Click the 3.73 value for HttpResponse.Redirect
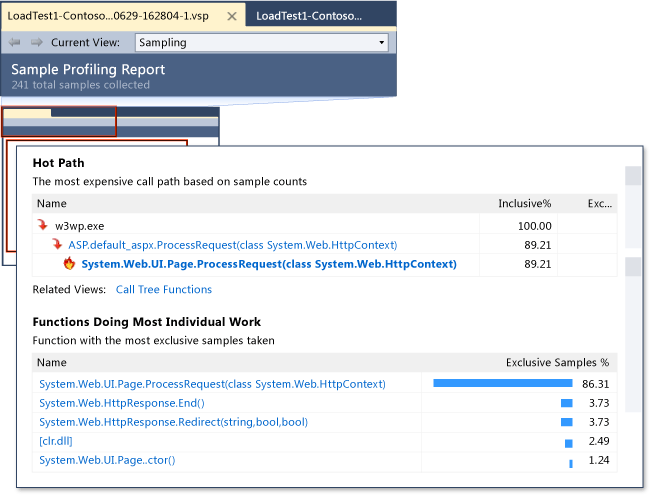This screenshot has height=496, width=652. tap(599, 422)
